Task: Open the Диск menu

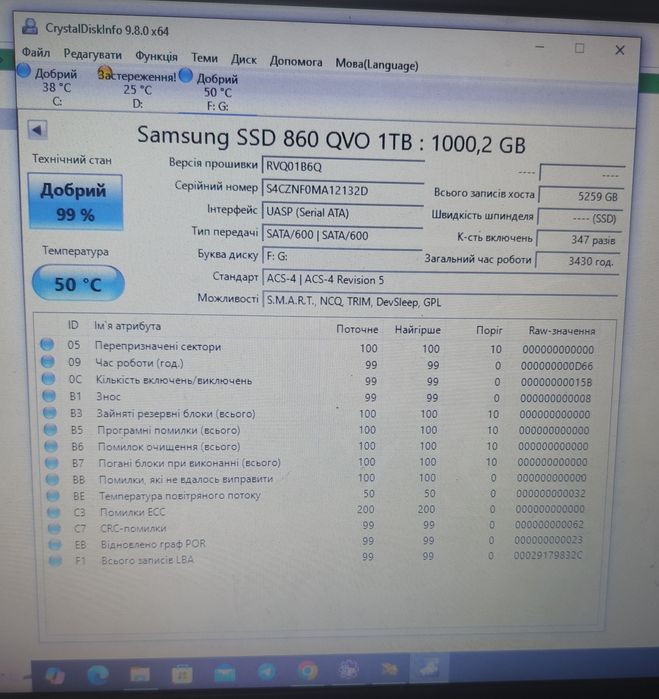Action: [x=243, y=60]
